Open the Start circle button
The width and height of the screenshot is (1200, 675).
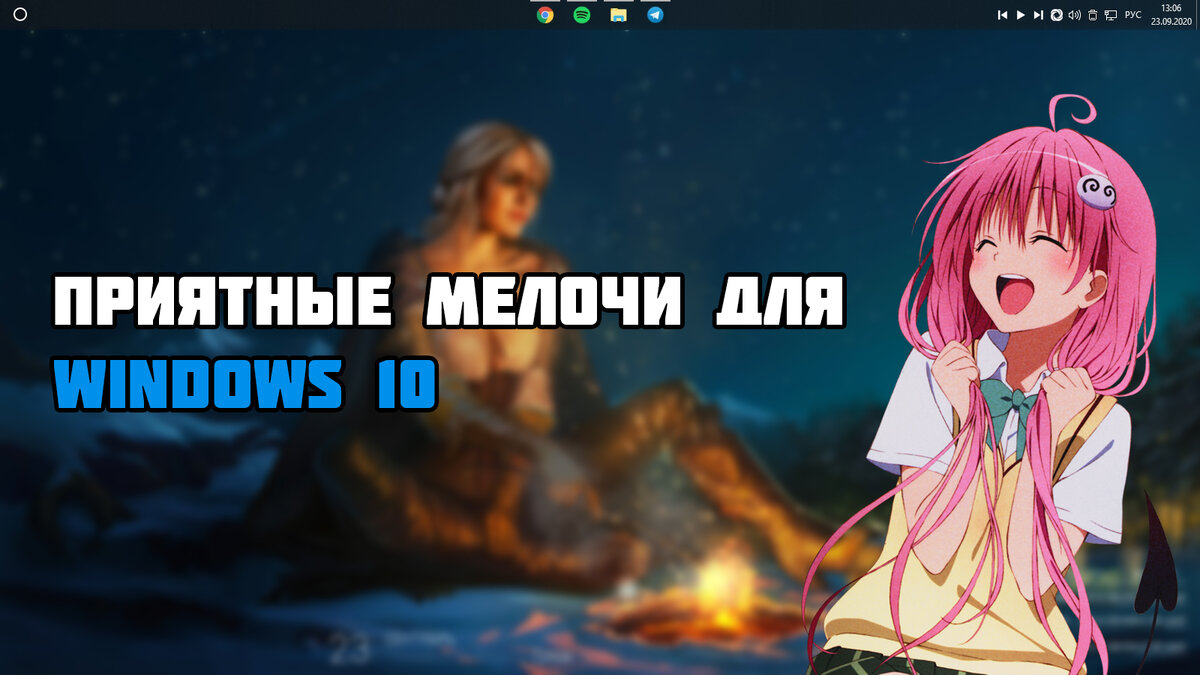click(x=20, y=15)
